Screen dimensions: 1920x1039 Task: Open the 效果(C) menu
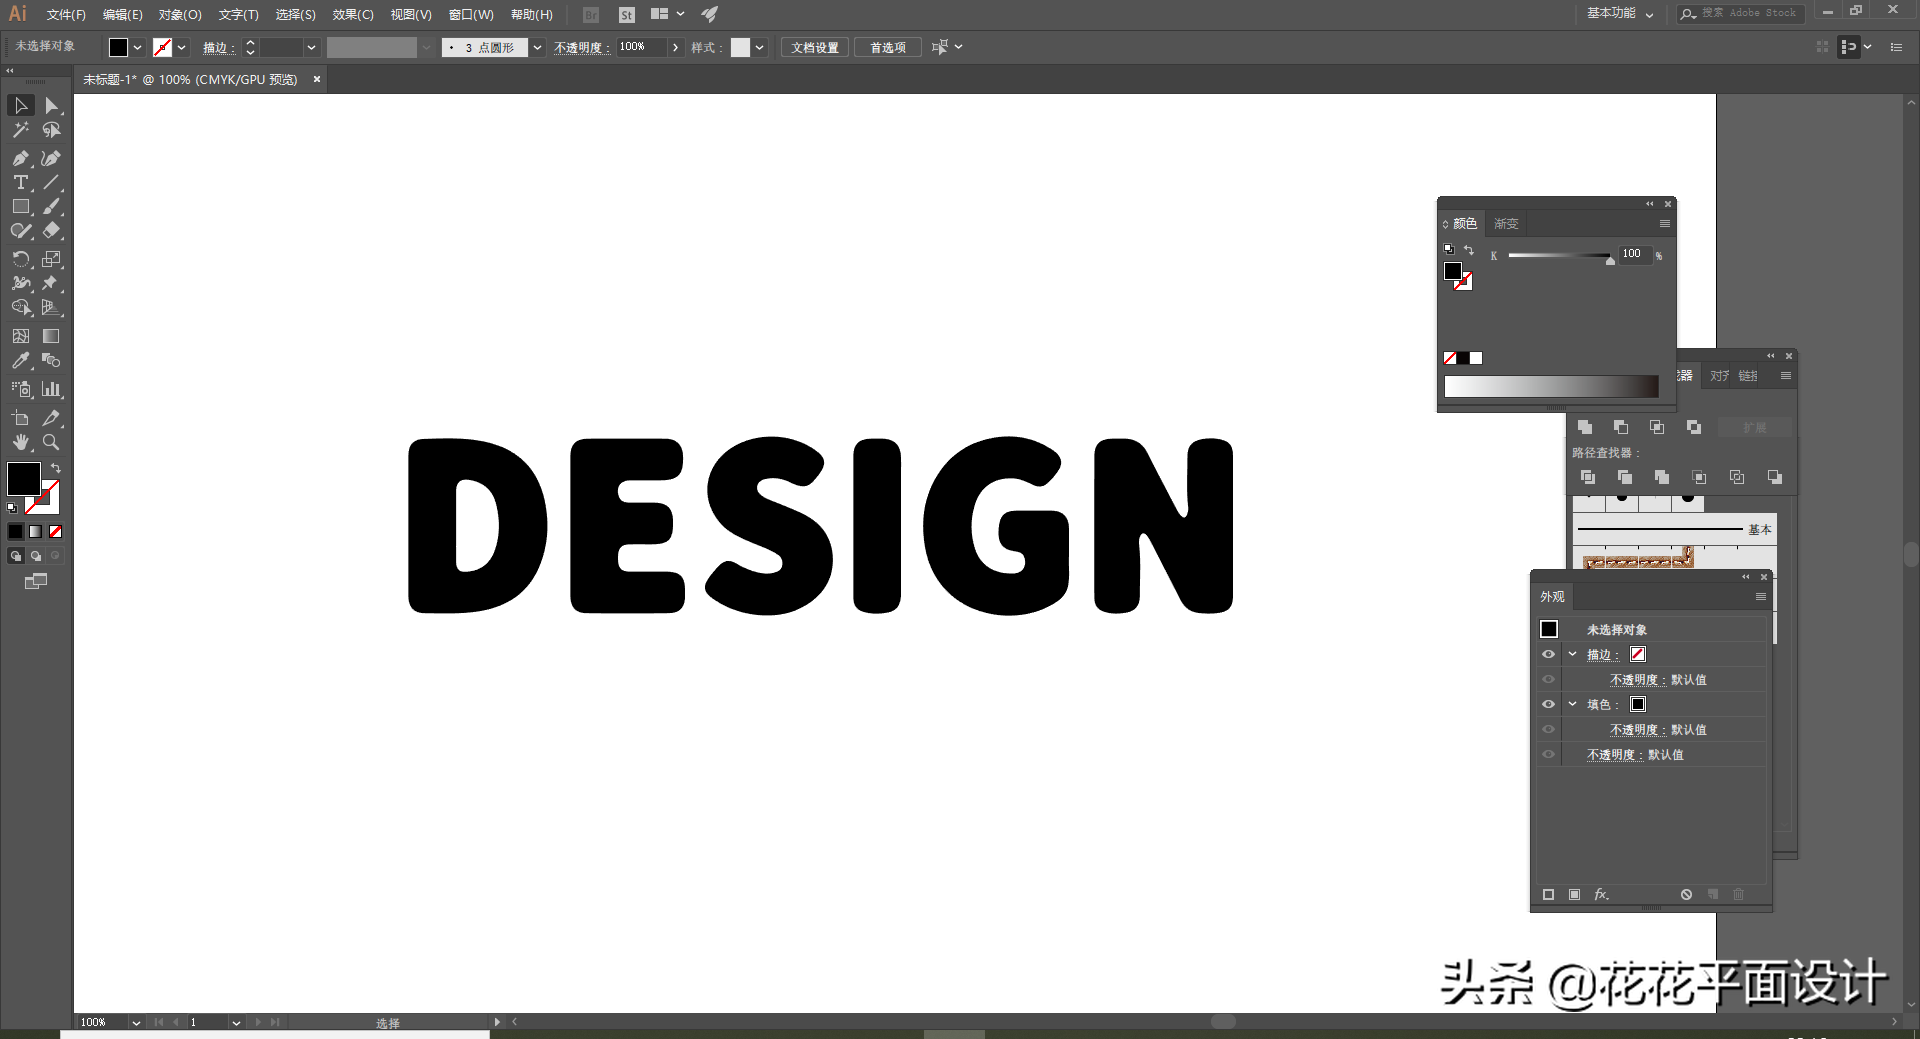point(352,14)
